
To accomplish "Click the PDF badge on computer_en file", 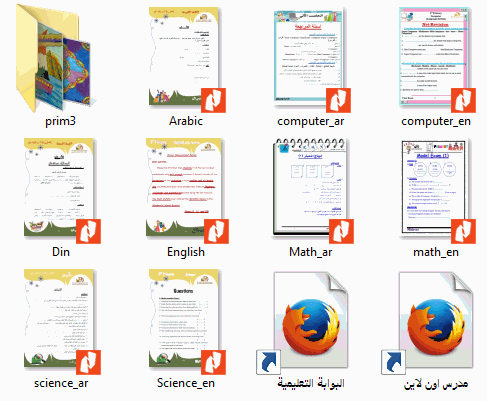I will pos(463,100).
